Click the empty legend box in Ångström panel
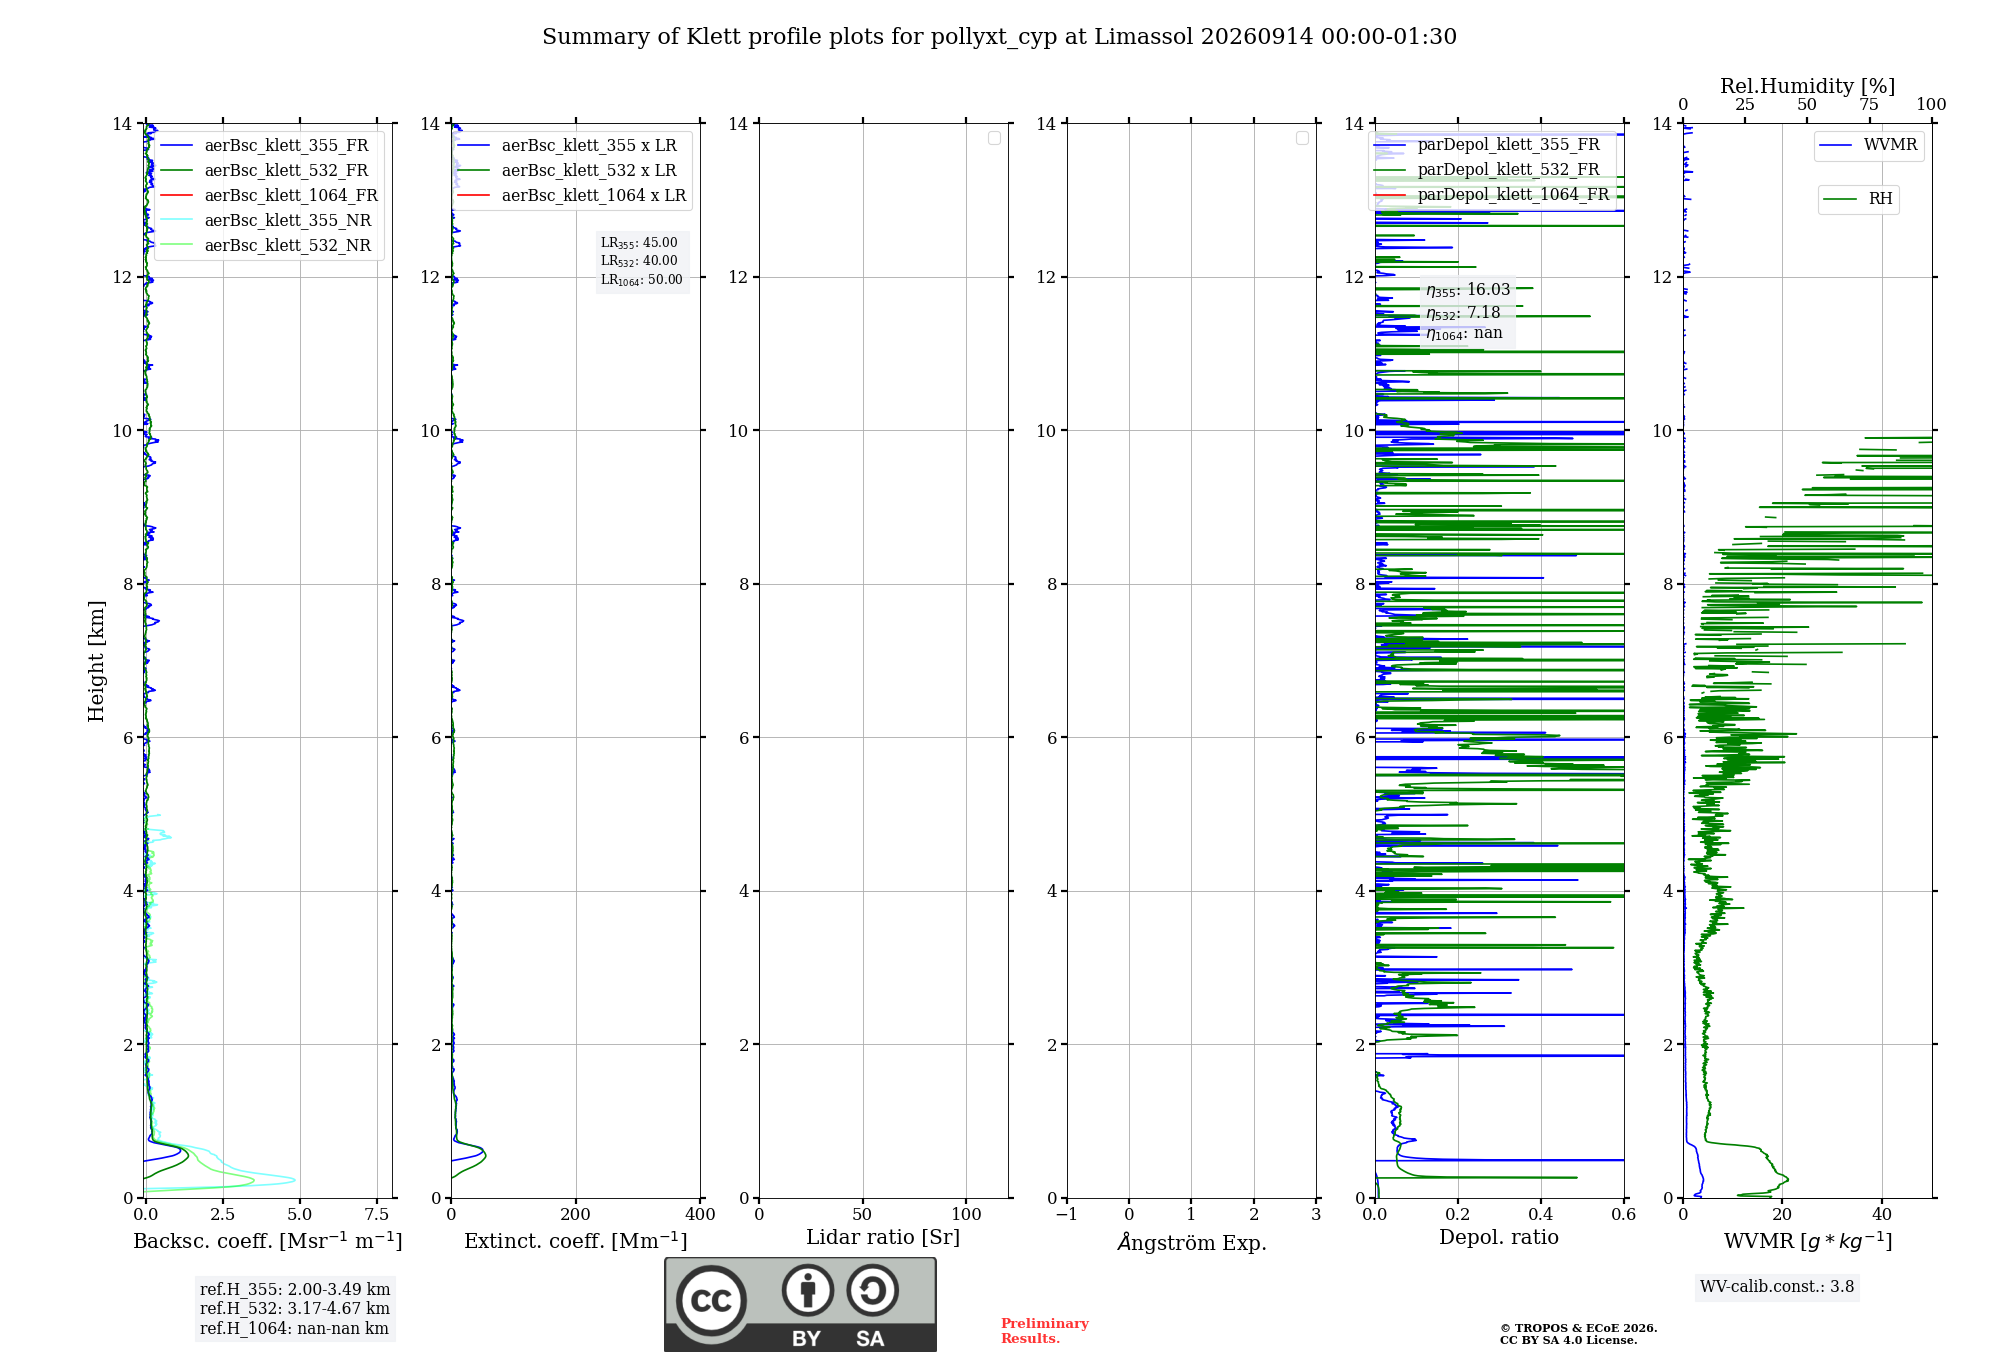Viewport: 2000px width, 1360px height. [x=1302, y=138]
